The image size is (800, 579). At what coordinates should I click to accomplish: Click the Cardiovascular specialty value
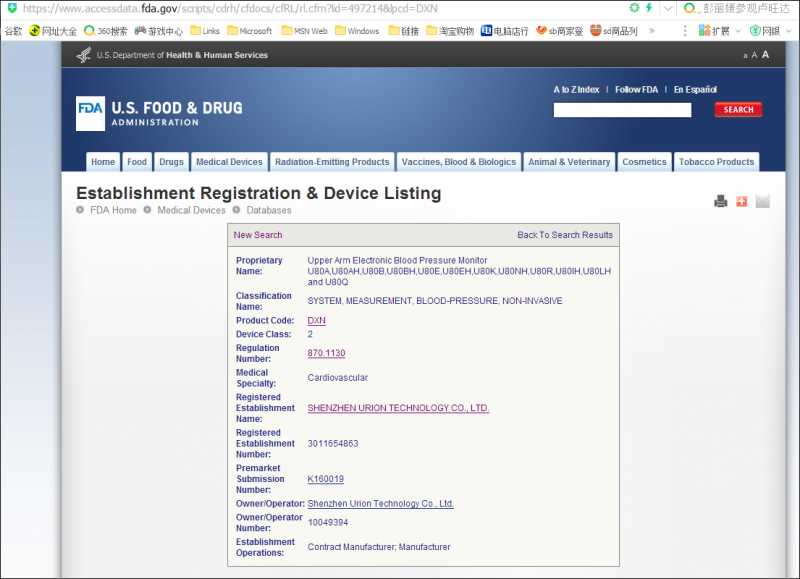pyautogui.click(x=337, y=378)
